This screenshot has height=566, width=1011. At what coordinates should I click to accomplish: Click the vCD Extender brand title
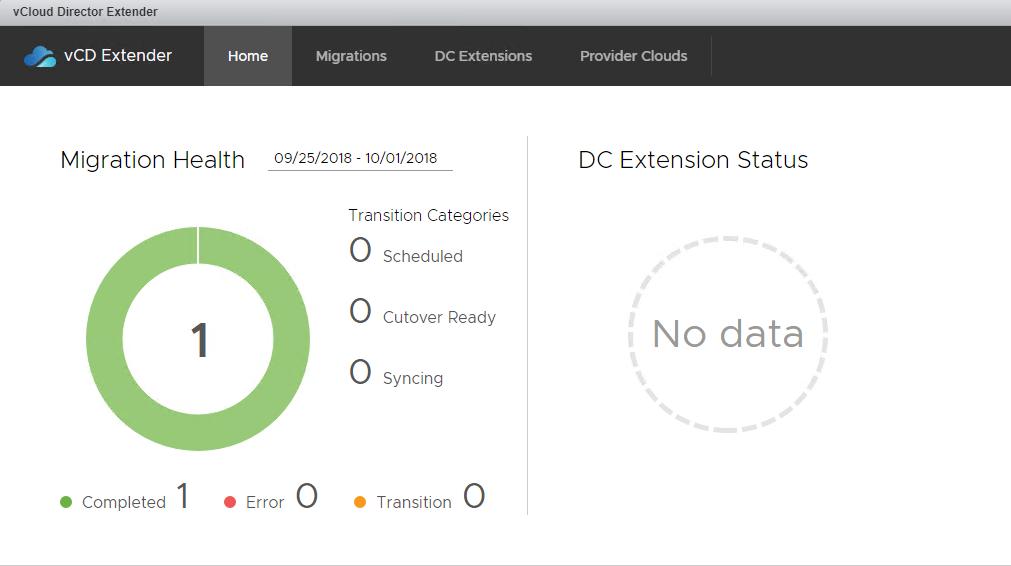tap(118, 56)
